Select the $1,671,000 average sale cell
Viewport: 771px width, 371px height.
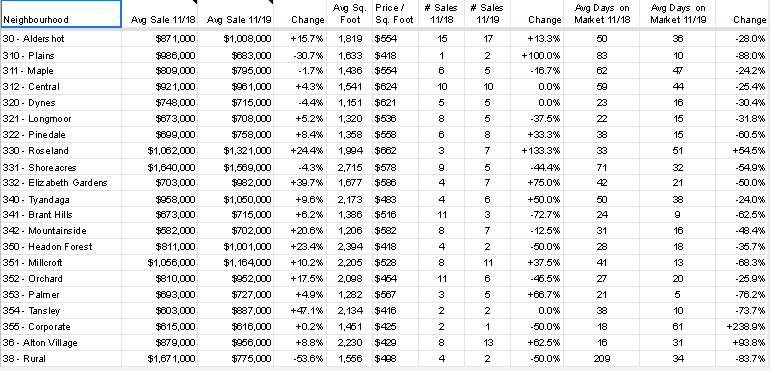[x=159, y=359]
